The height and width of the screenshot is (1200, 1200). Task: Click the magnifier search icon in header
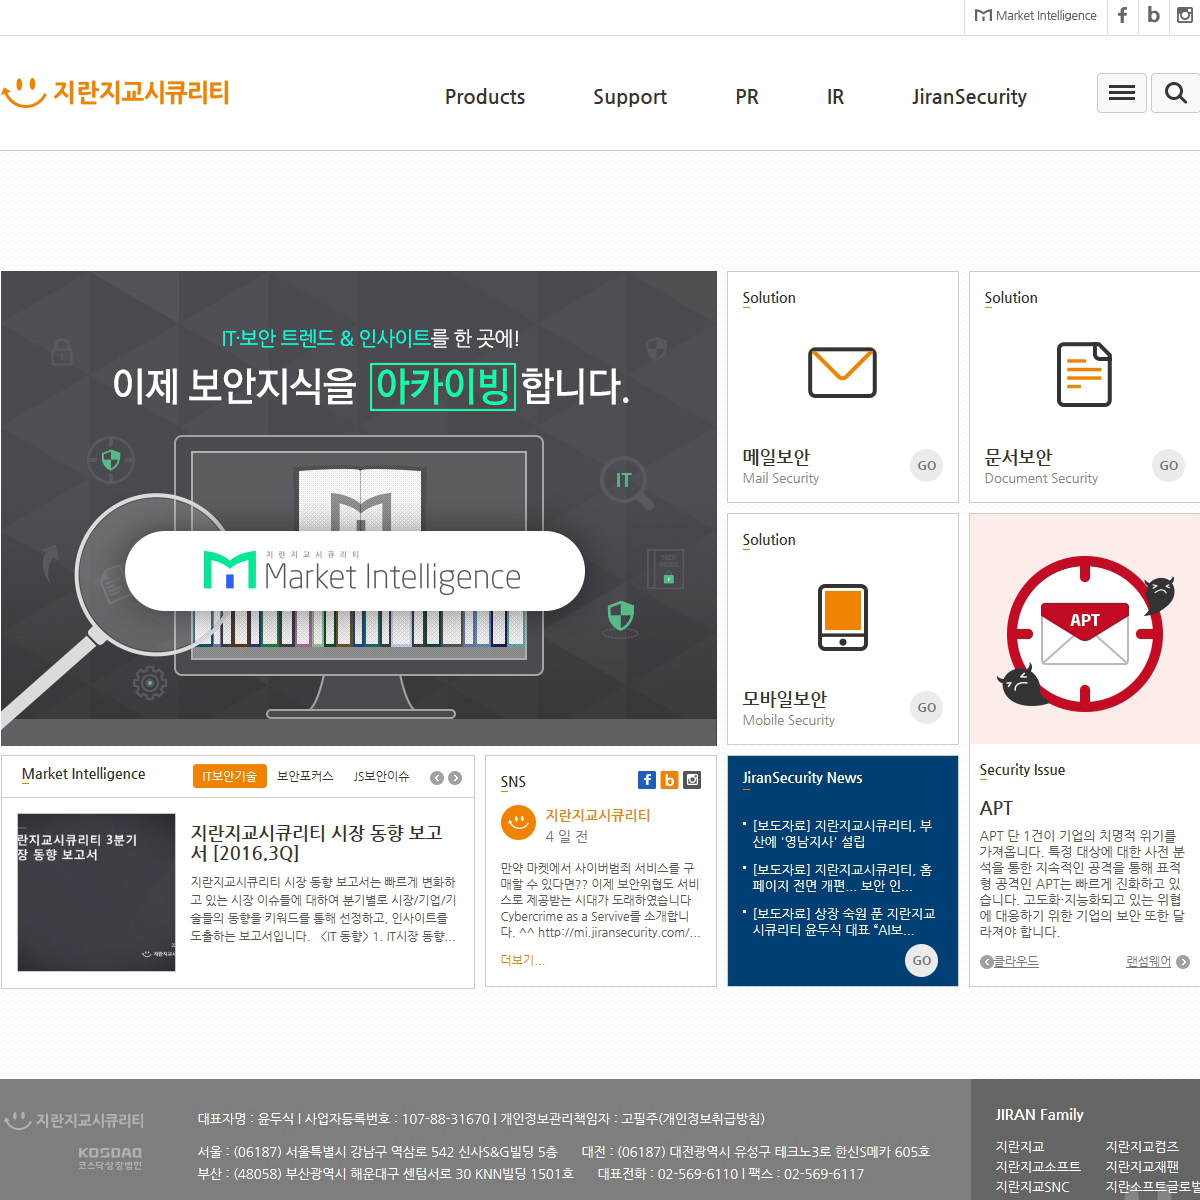[1175, 93]
